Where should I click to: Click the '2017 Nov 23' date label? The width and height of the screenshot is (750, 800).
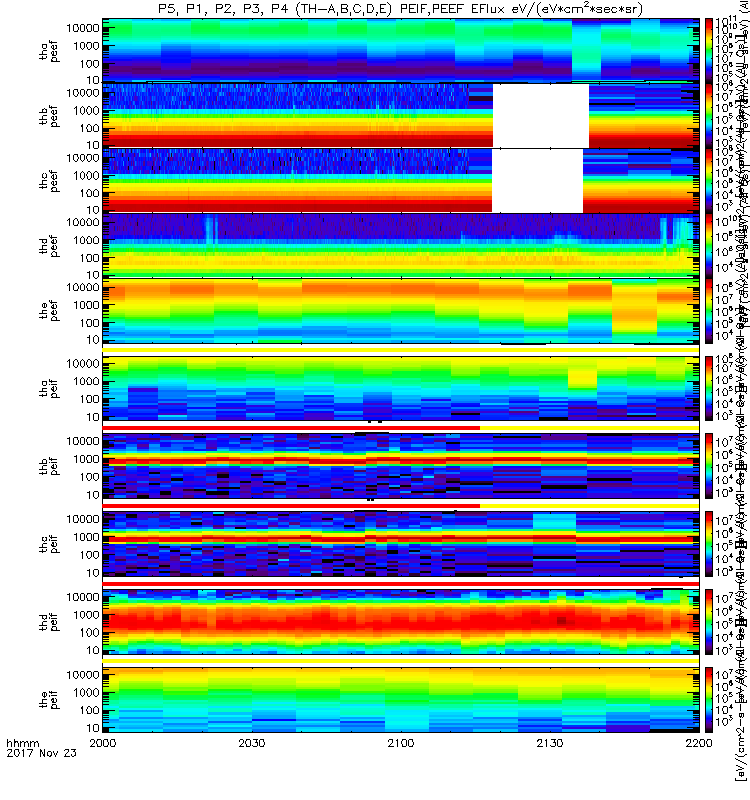[x=41, y=753]
